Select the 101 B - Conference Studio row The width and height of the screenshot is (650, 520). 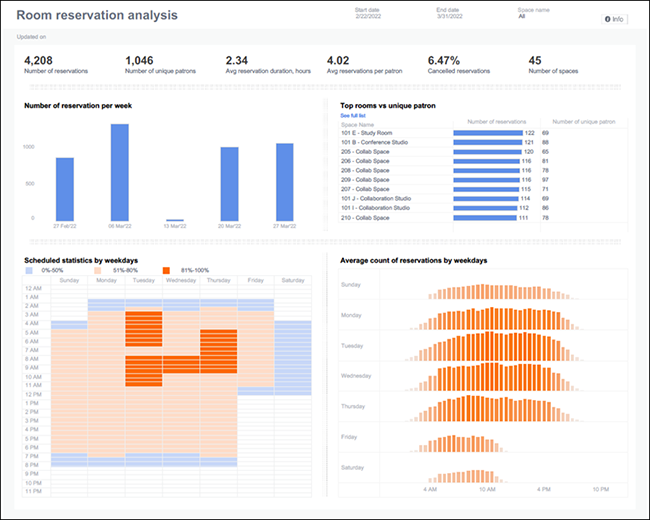coord(483,142)
